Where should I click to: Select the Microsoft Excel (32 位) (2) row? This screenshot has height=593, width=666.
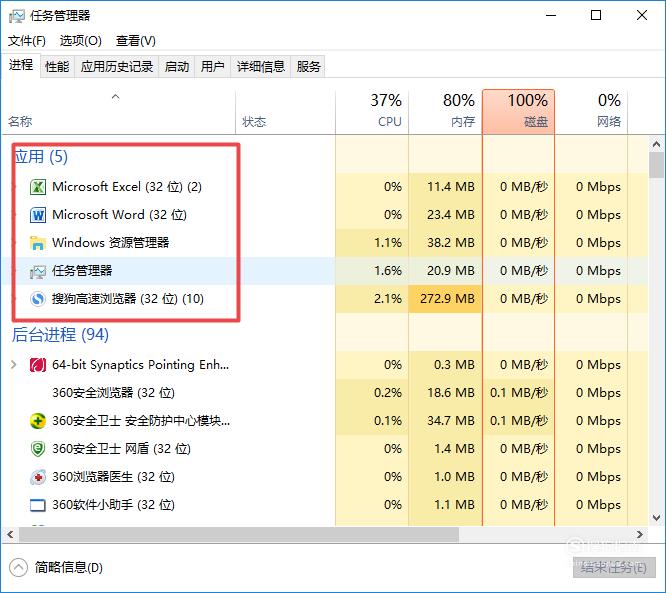(x=325, y=187)
